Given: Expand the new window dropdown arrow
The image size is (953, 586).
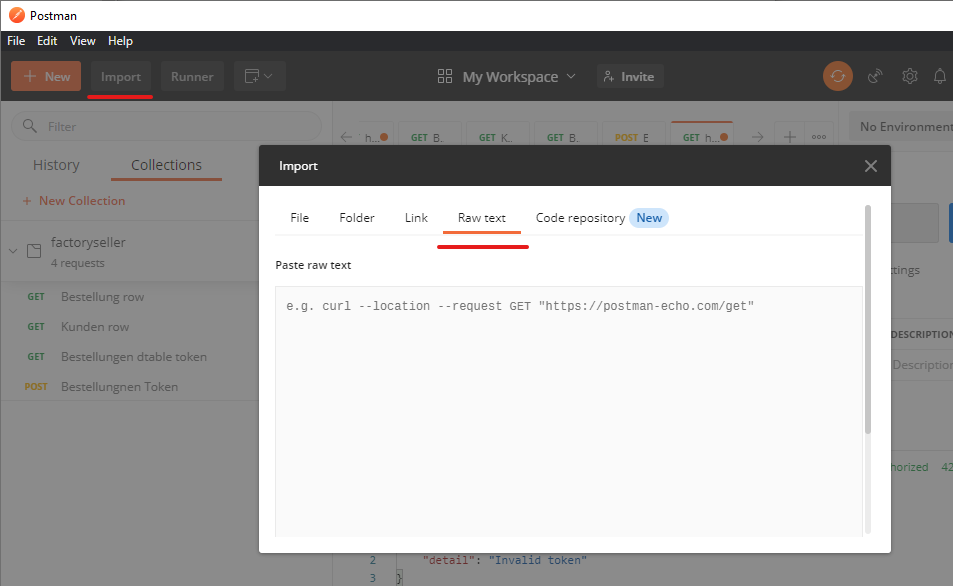Looking at the screenshot, I should click(x=268, y=77).
